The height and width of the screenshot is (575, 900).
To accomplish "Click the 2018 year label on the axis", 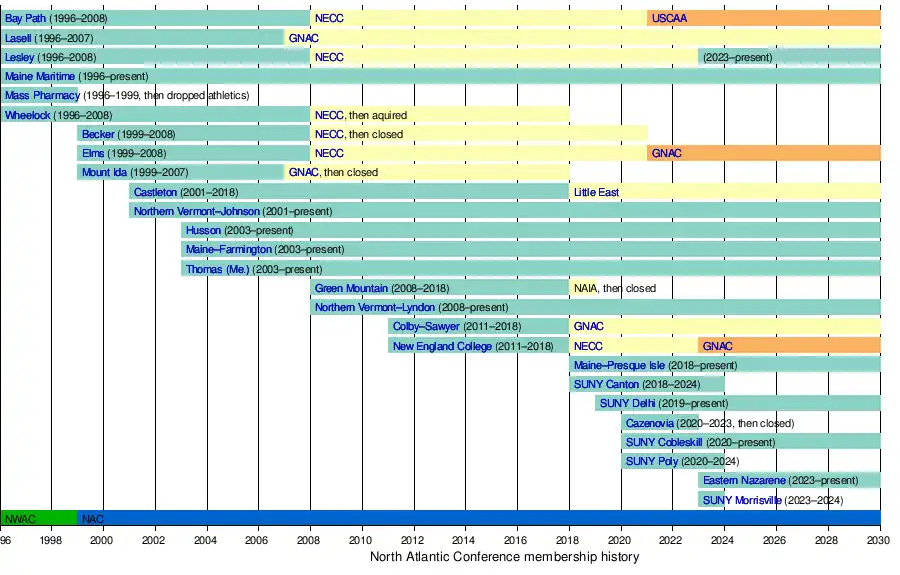I will pos(569,541).
